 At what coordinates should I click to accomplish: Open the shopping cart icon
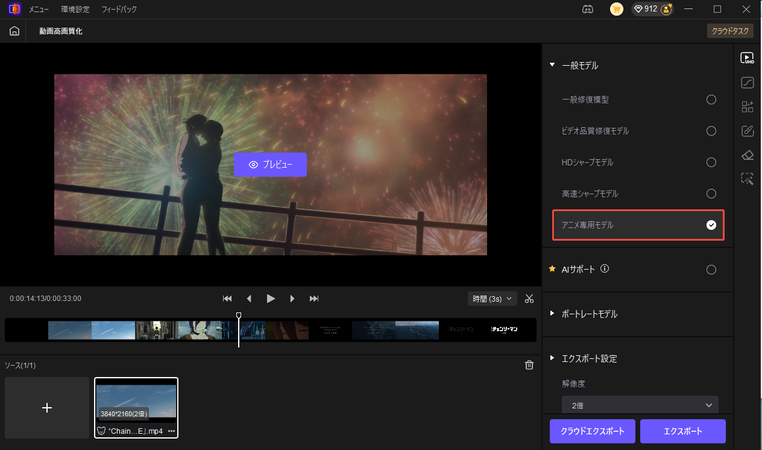click(616, 9)
